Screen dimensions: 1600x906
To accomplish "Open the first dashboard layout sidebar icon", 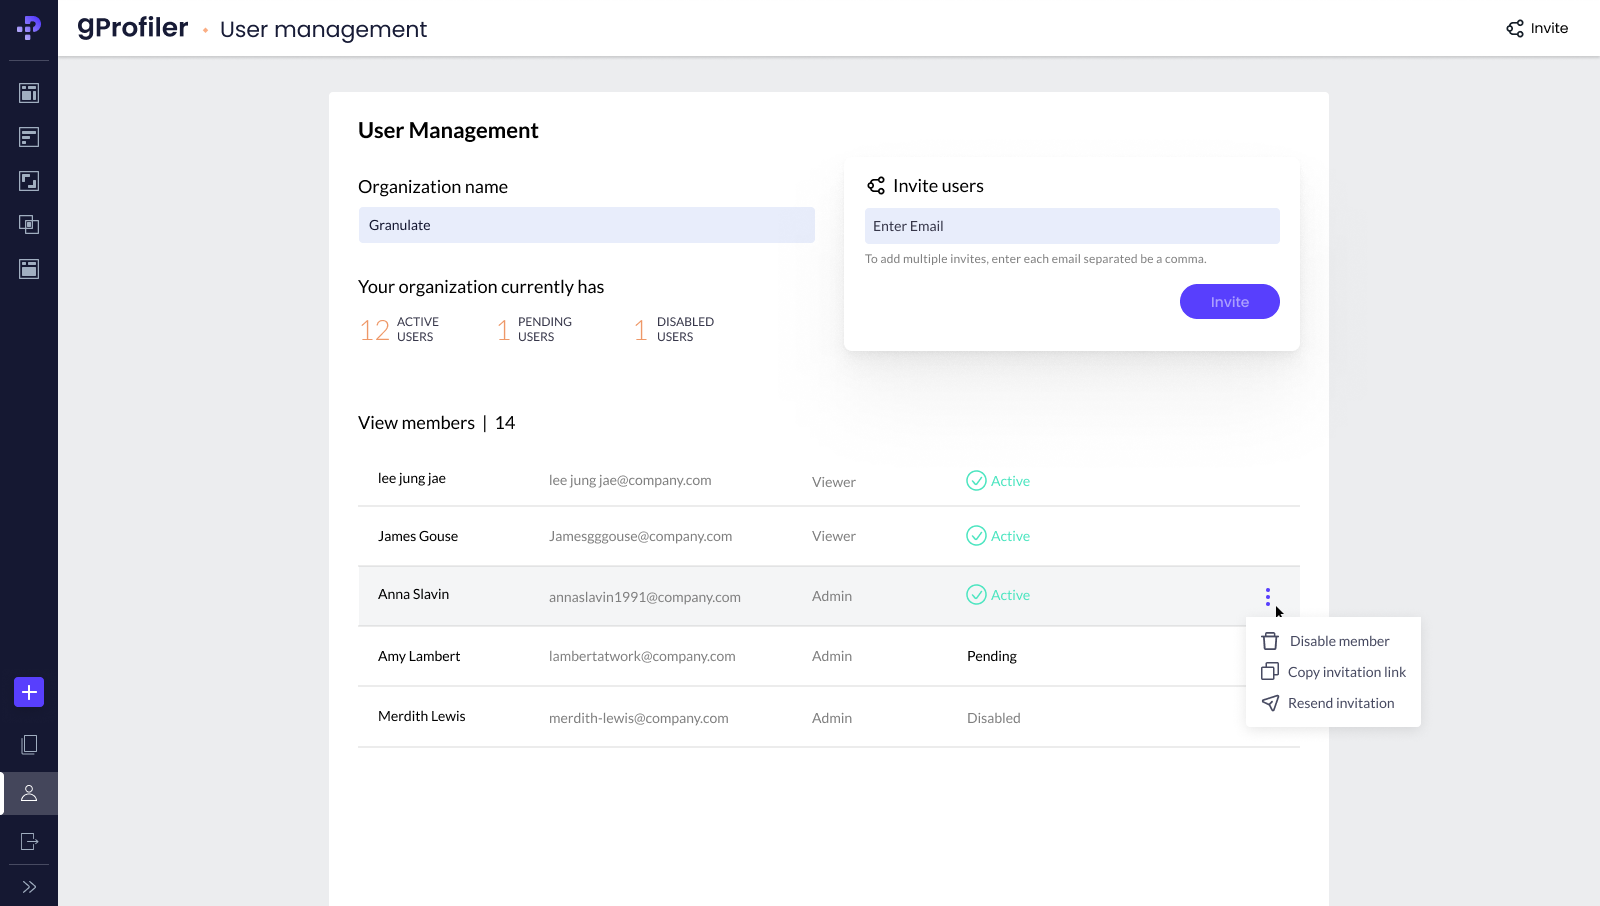I will click(x=29, y=93).
